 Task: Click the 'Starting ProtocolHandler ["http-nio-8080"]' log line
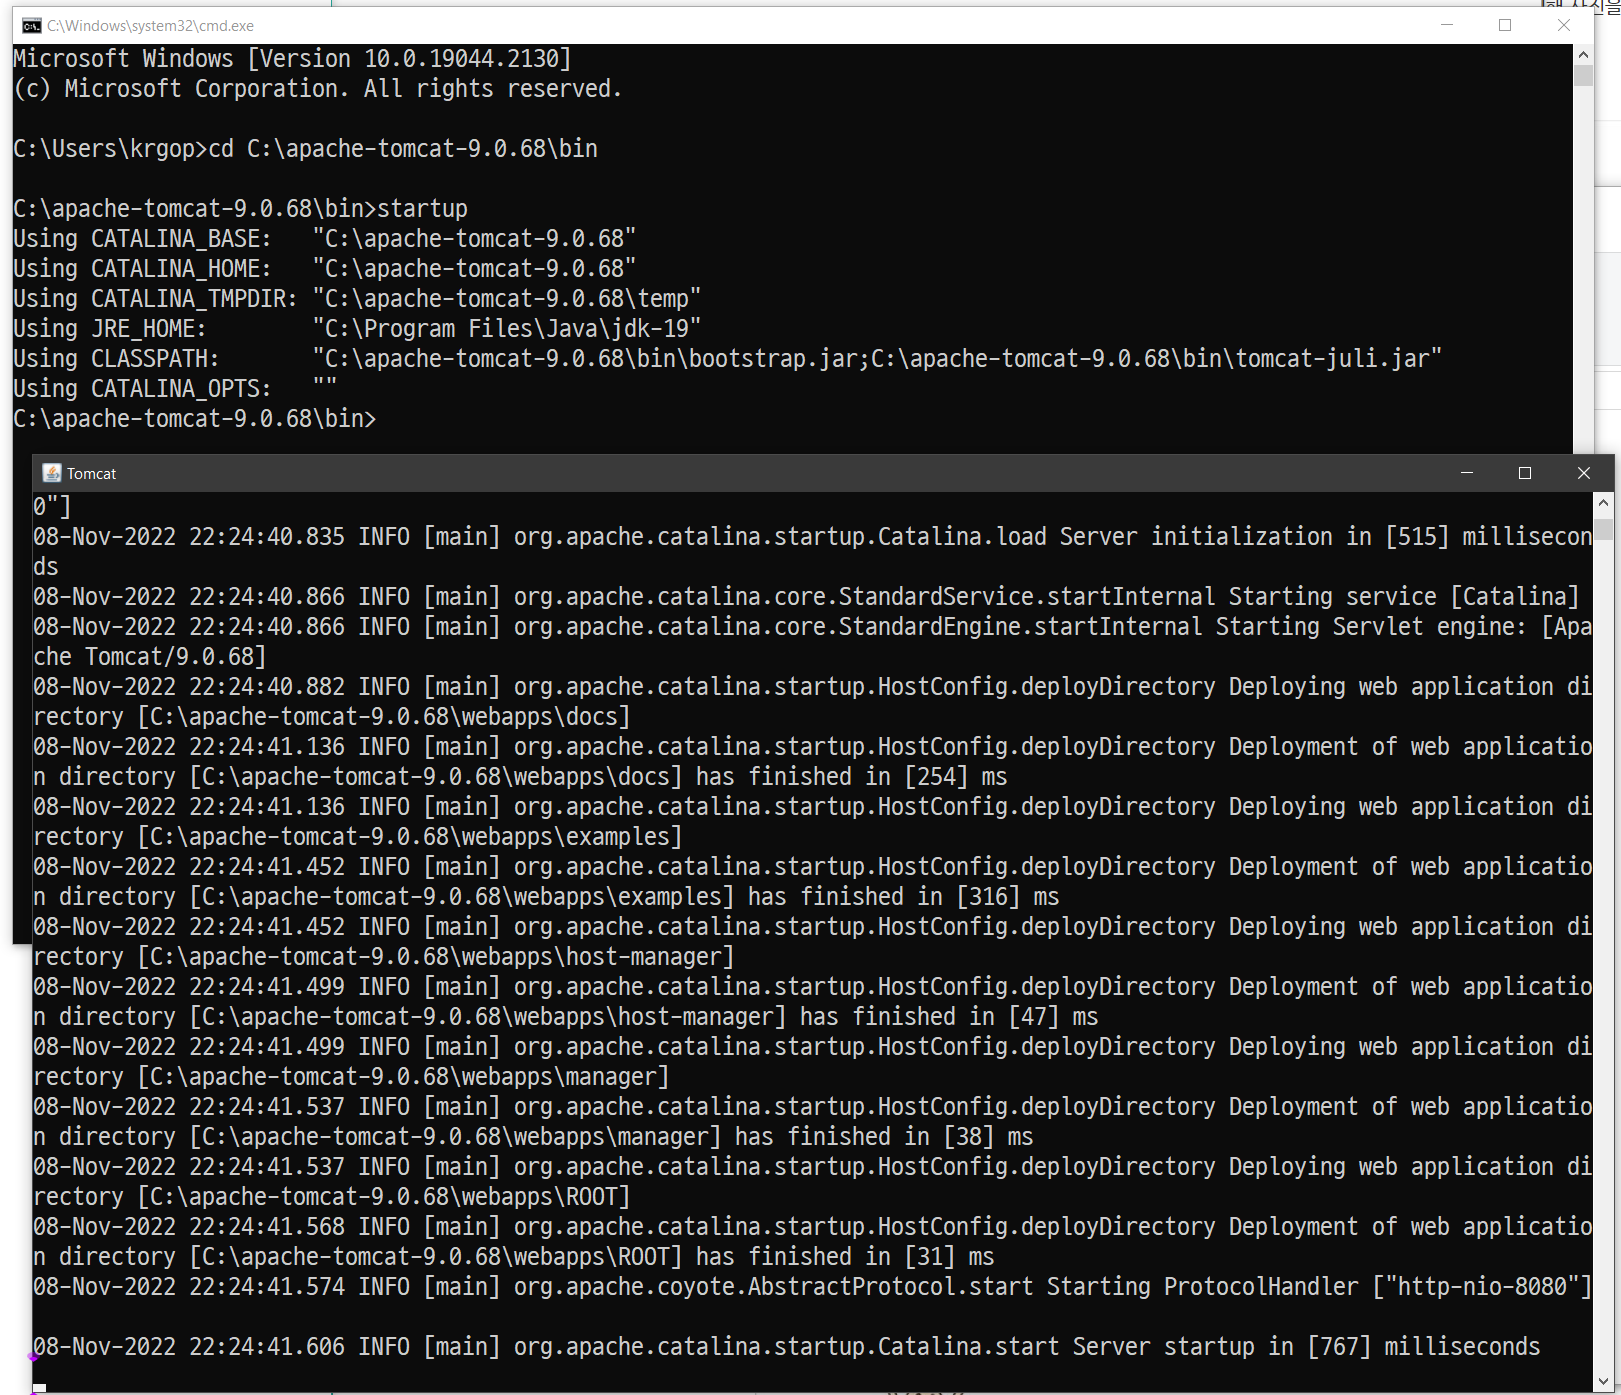tap(812, 1287)
